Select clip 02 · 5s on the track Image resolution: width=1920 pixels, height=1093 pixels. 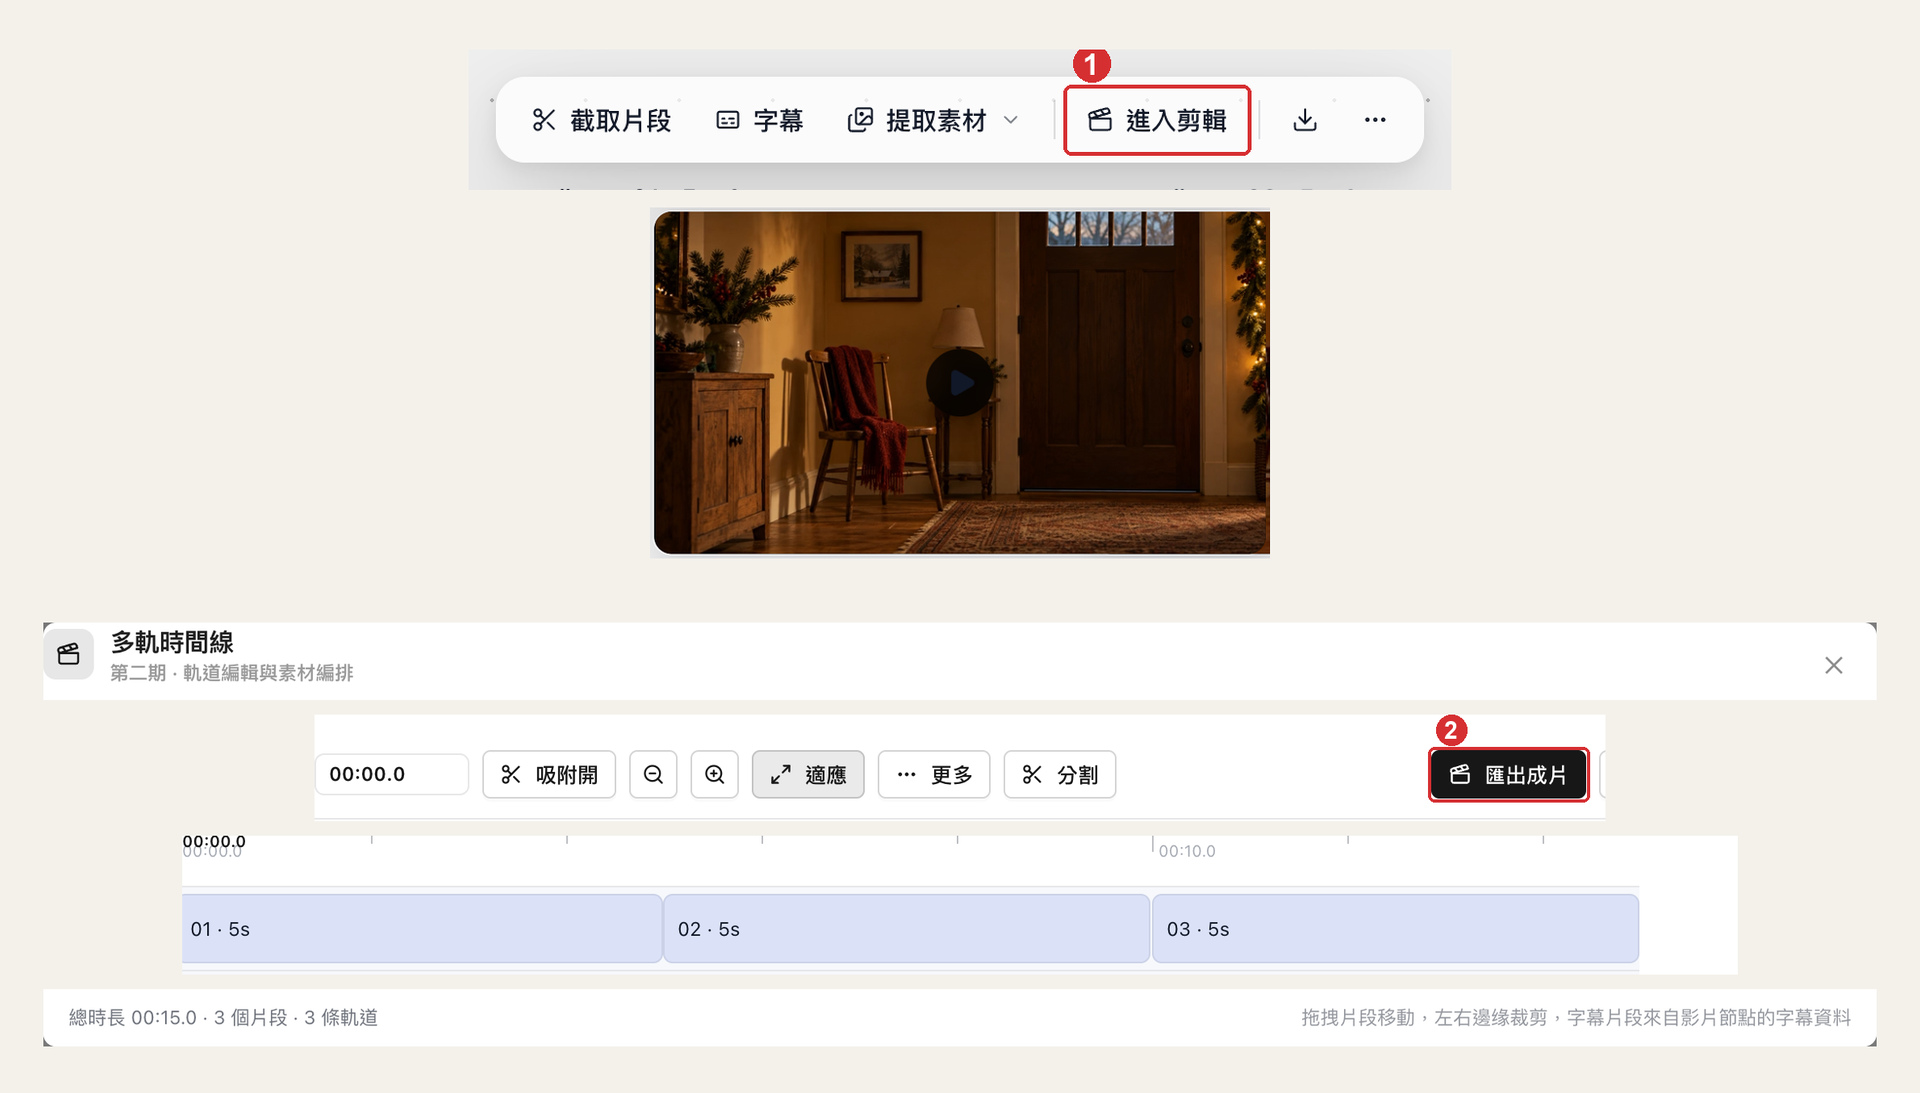(907, 929)
